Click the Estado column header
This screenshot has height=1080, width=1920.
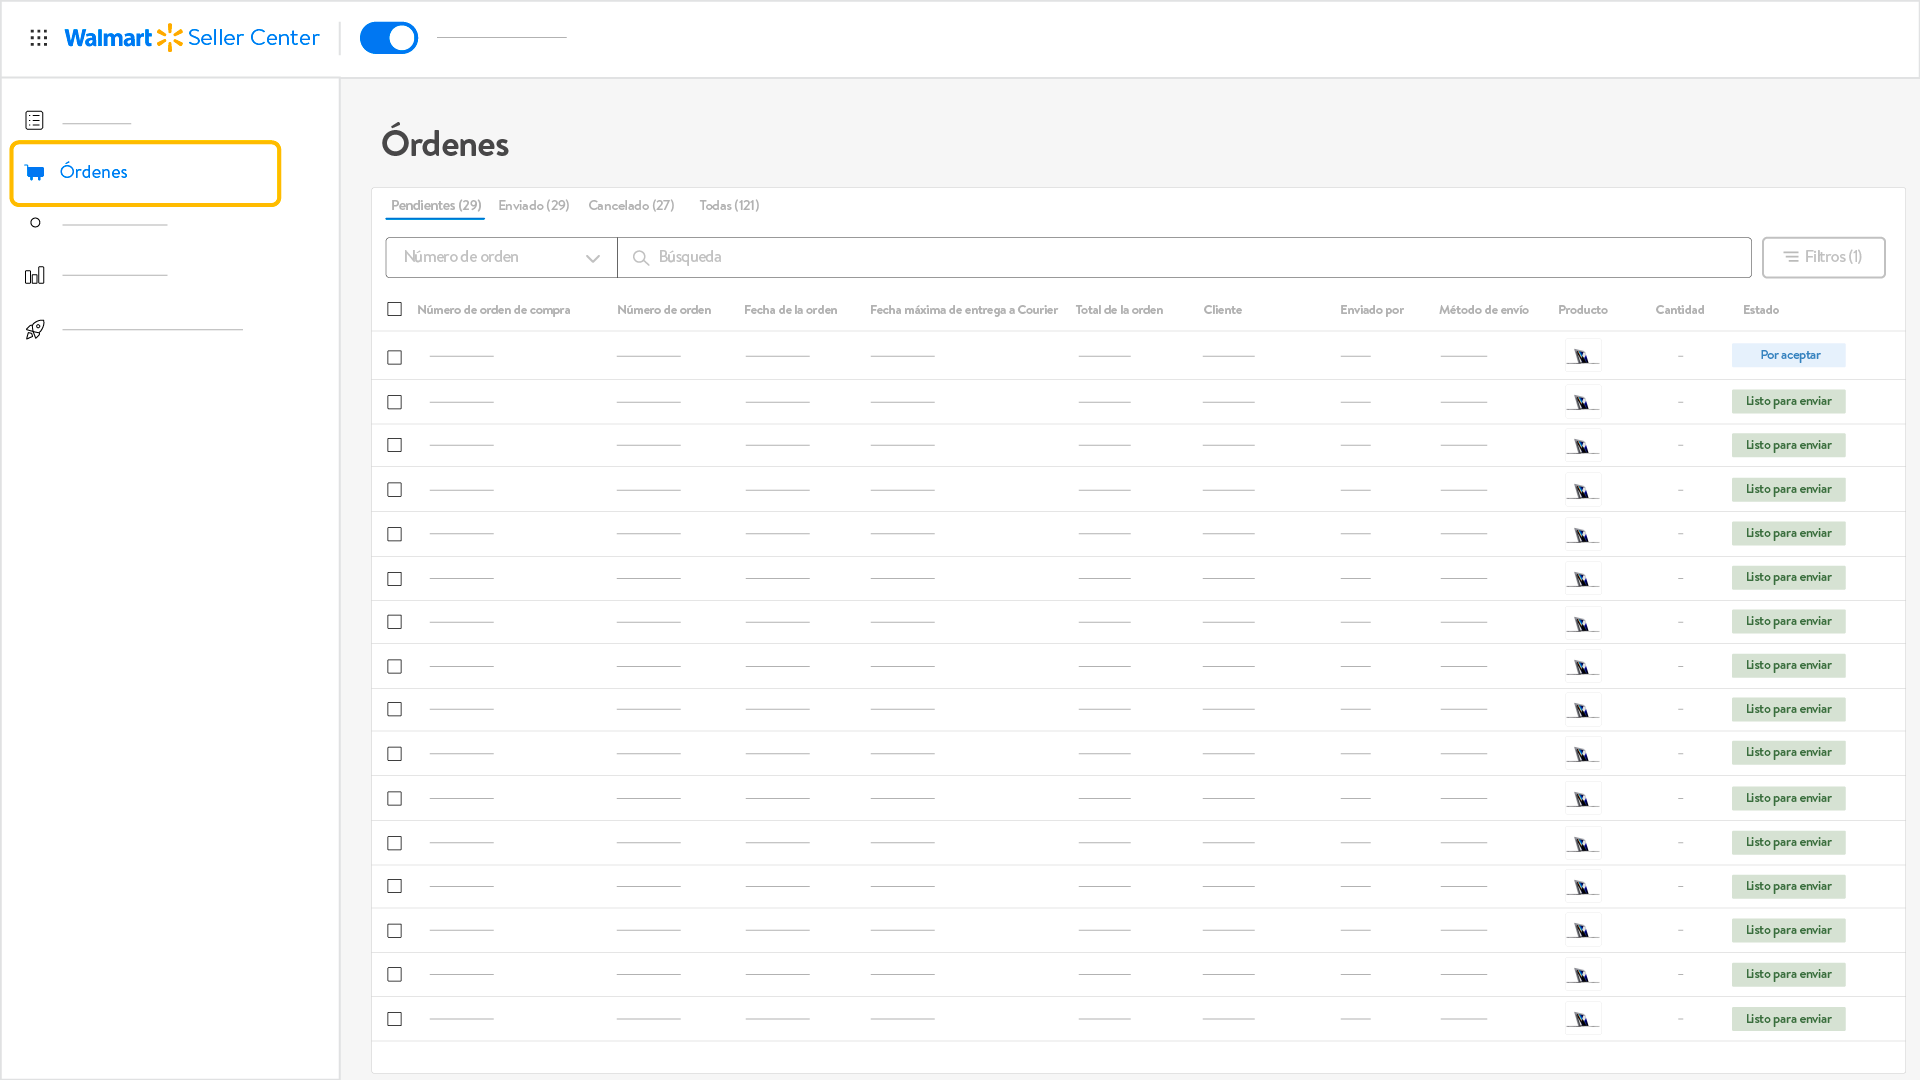click(1761, 310)
